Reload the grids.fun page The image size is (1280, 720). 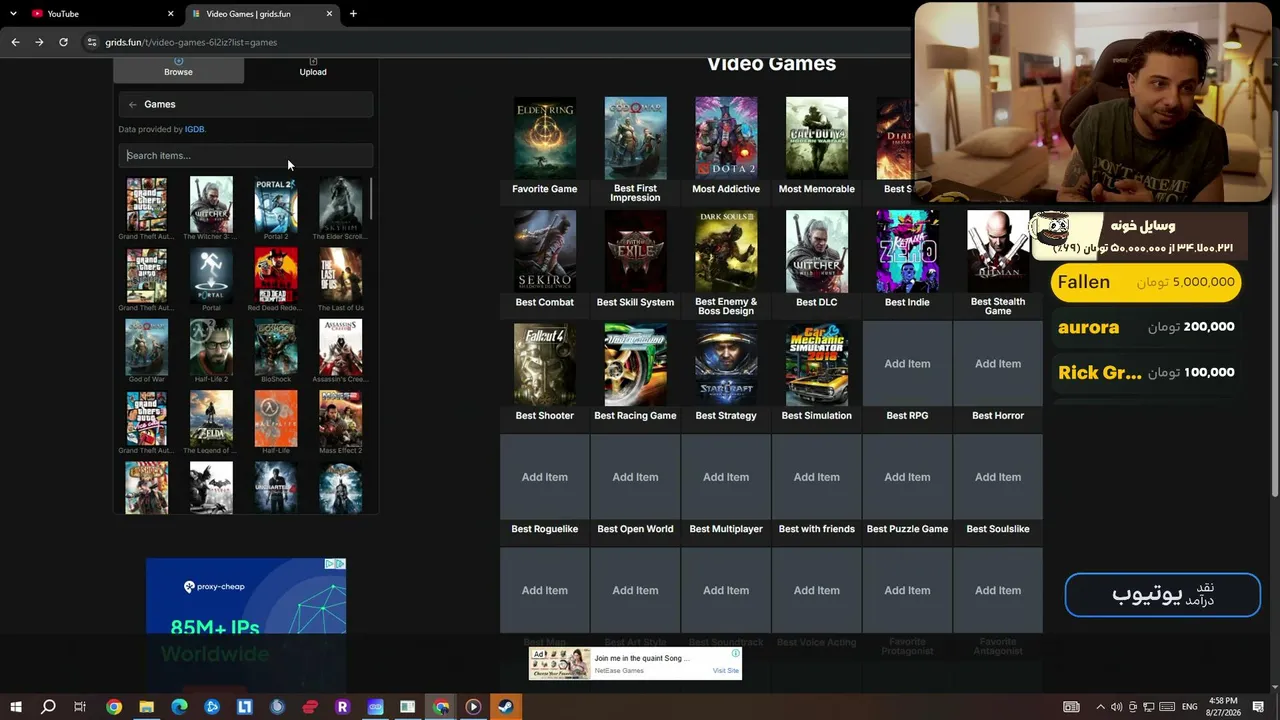coord(63,42)
